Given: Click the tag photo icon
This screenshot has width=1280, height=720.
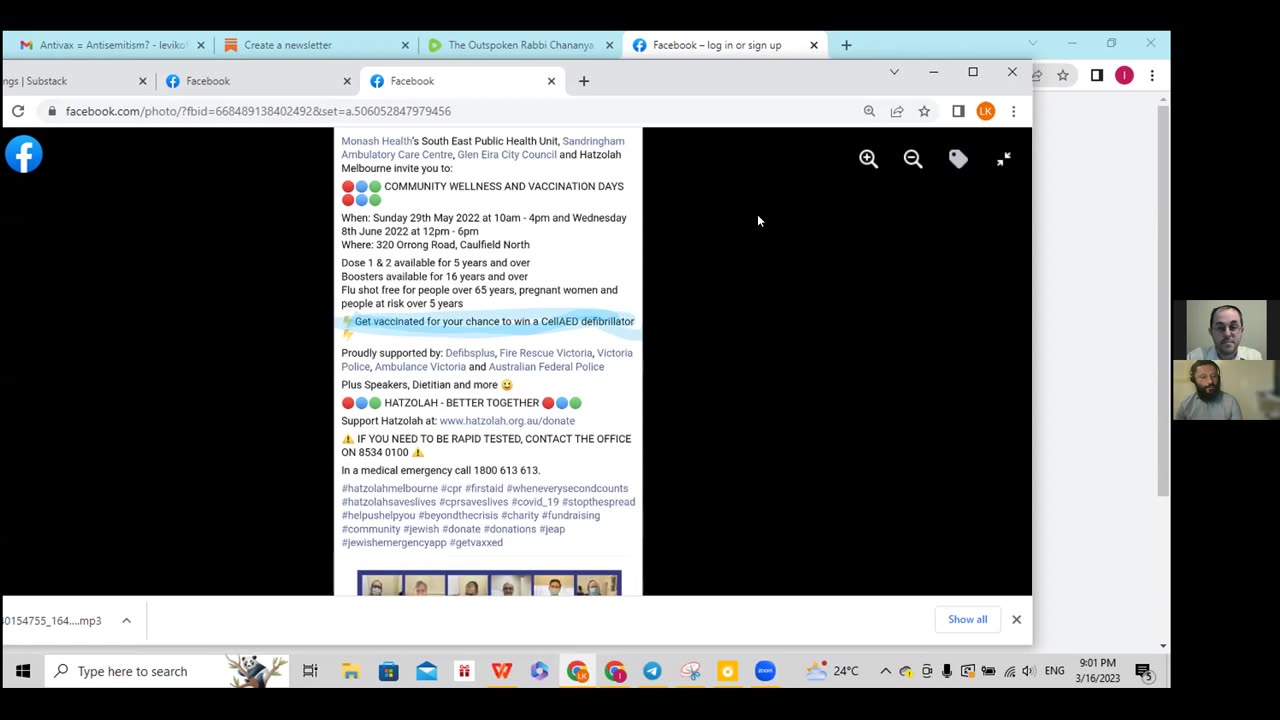Looking at the screenshot, I should coord(958,159).
